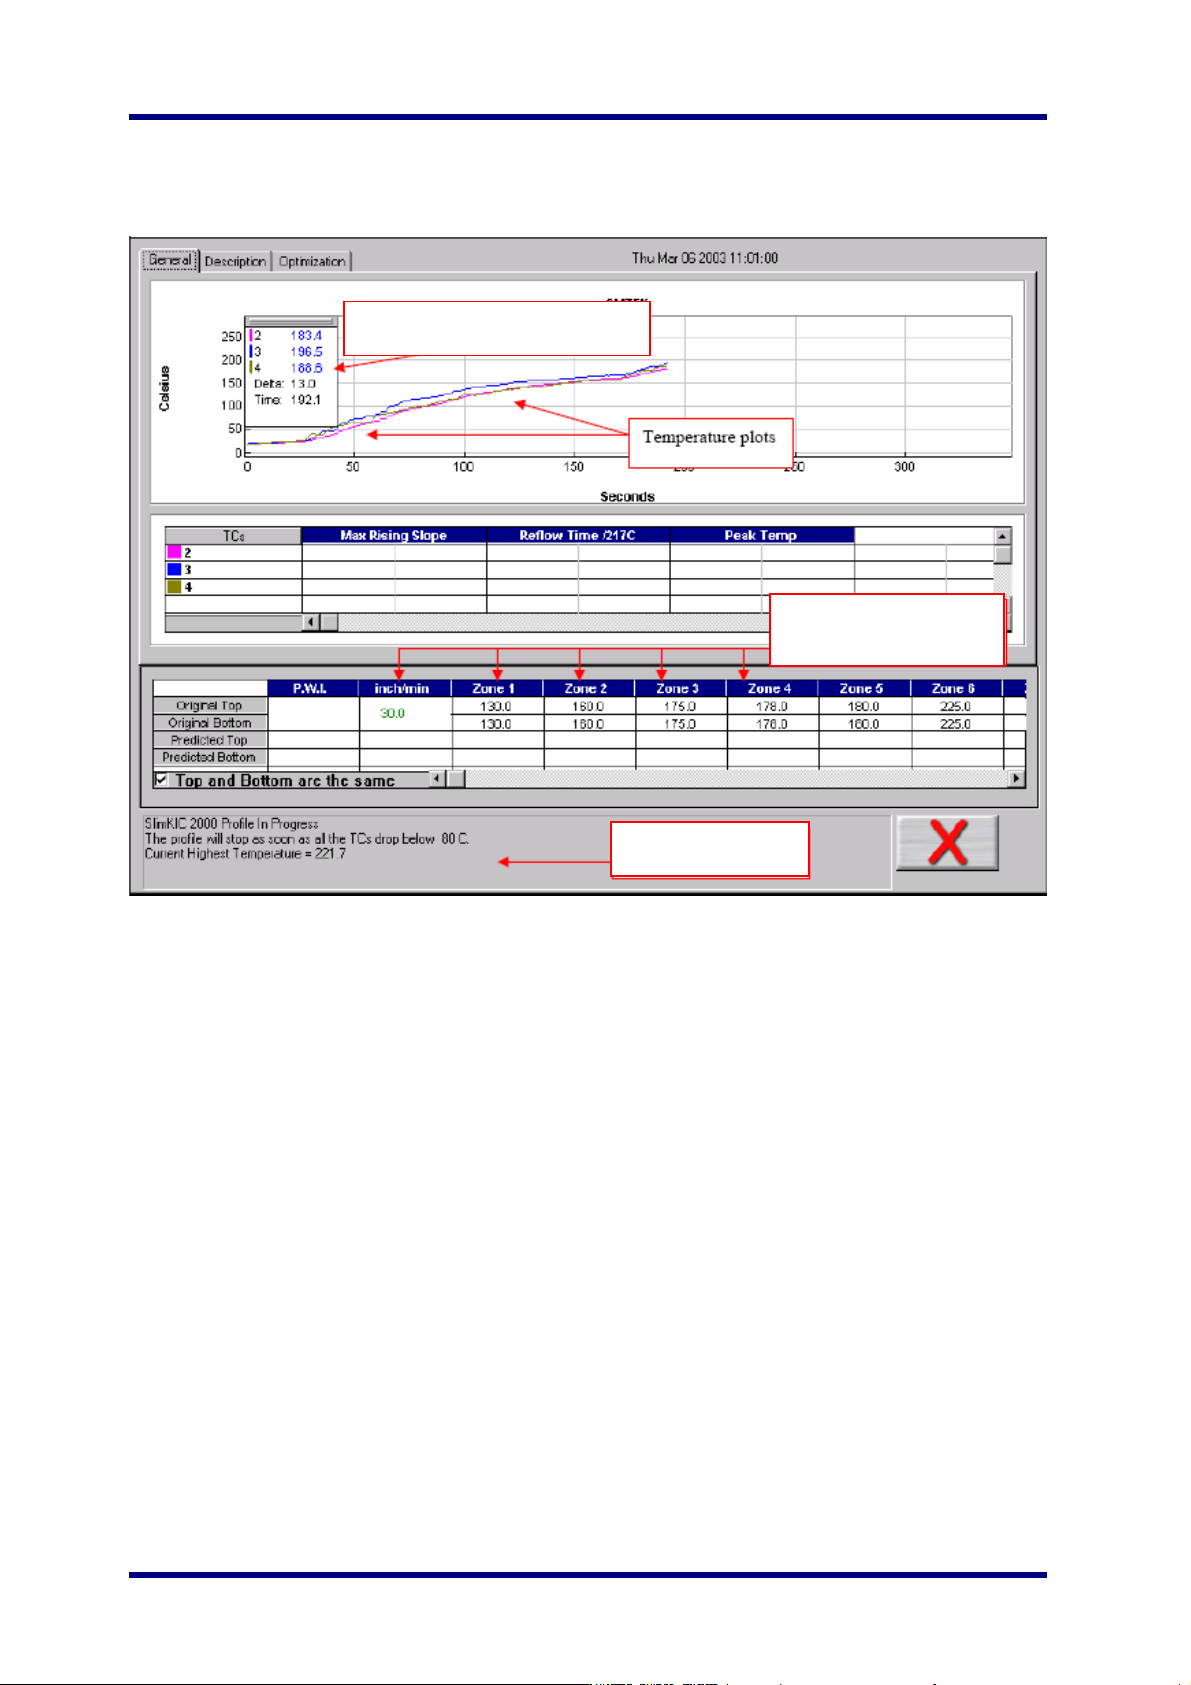1191x1685 pixels.
Task: Click legend value 196.5 for TC 3
Action: 306,352
